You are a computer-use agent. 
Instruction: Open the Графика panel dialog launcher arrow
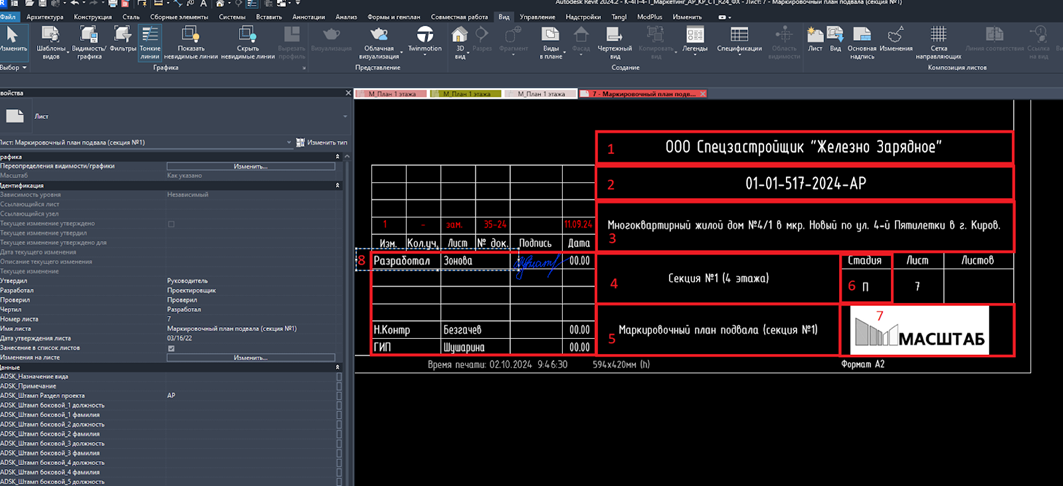(x=302, y=68)
